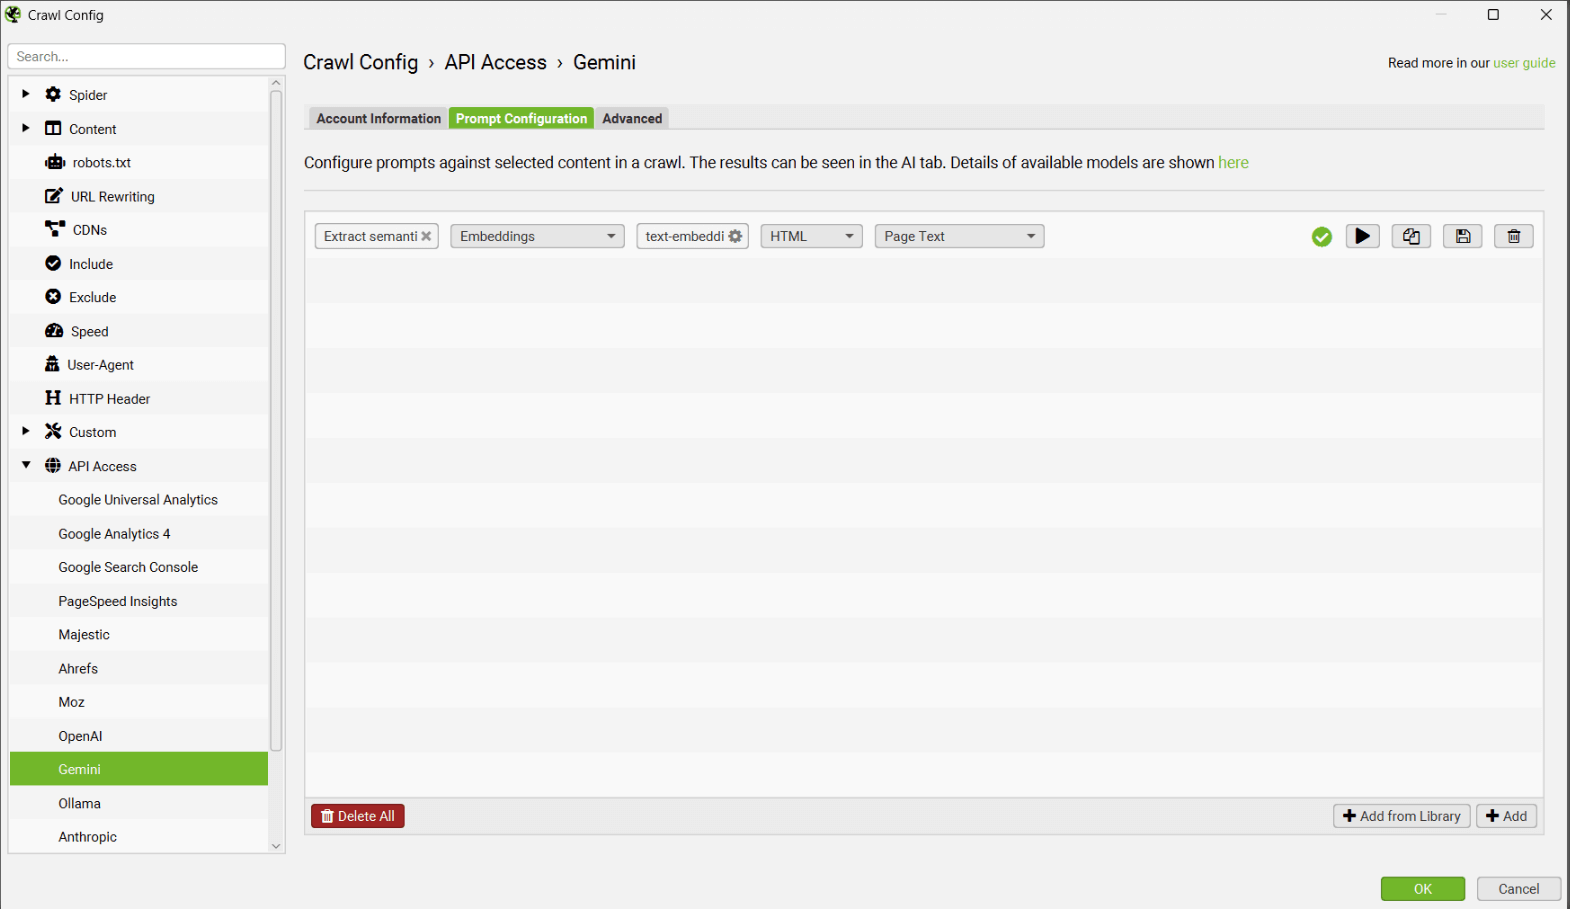Open the Embeddings type dropdown

537,236
